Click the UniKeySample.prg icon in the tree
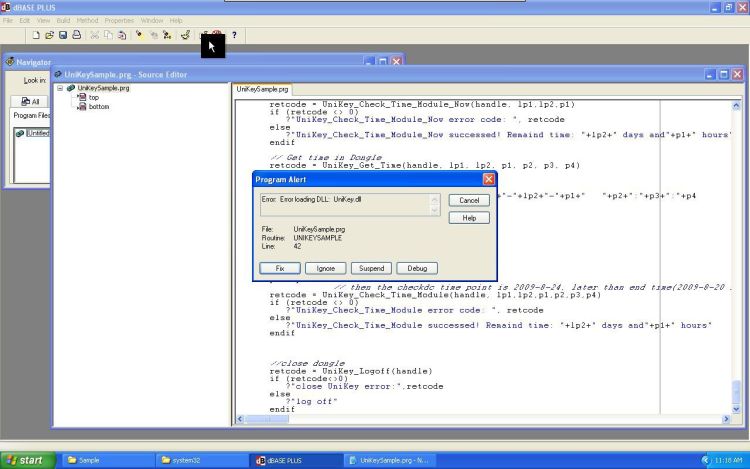The height and width of the screenshot is (469, 750). (x=71, y=88)
